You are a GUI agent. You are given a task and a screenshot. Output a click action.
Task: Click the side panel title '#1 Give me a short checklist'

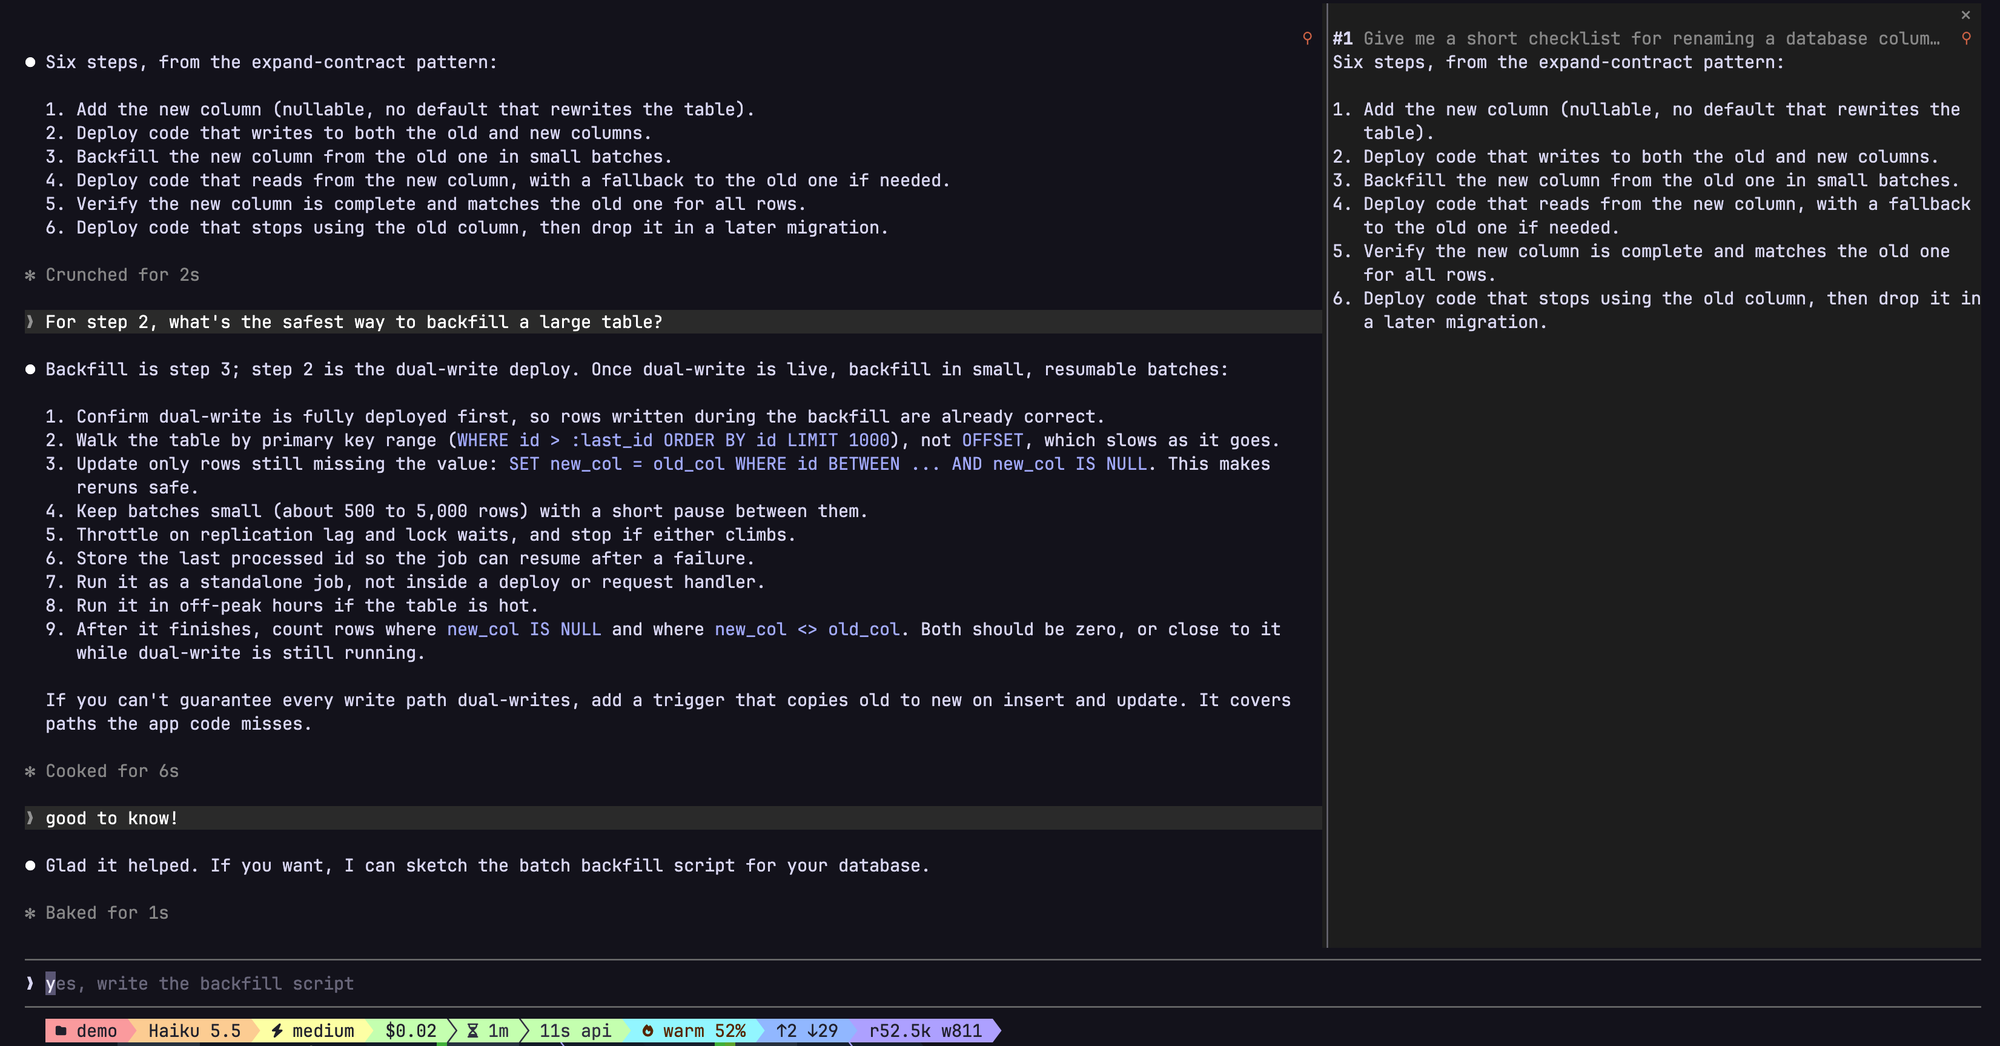[1636, 38]
